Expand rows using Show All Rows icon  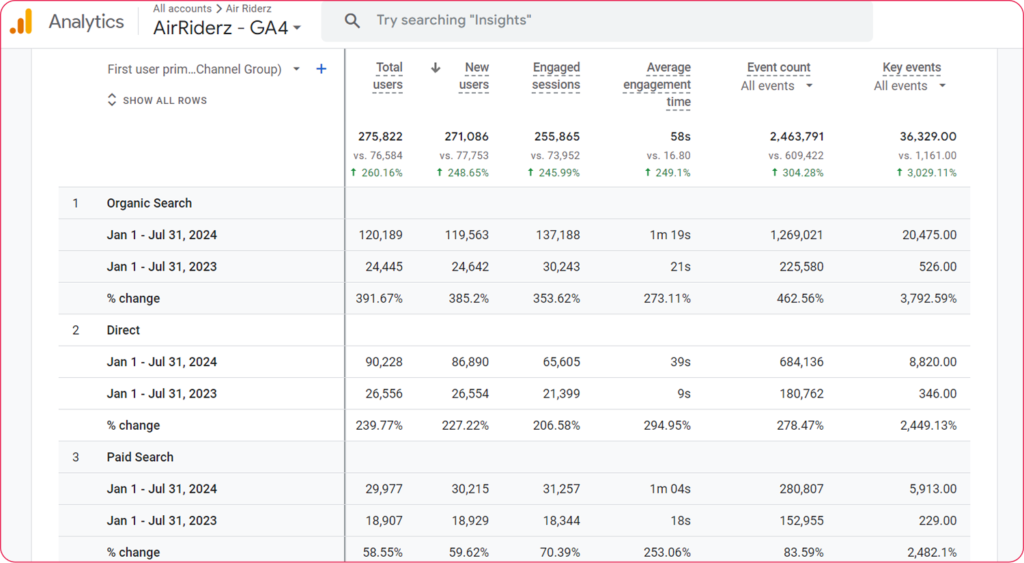tap(112, 100)
